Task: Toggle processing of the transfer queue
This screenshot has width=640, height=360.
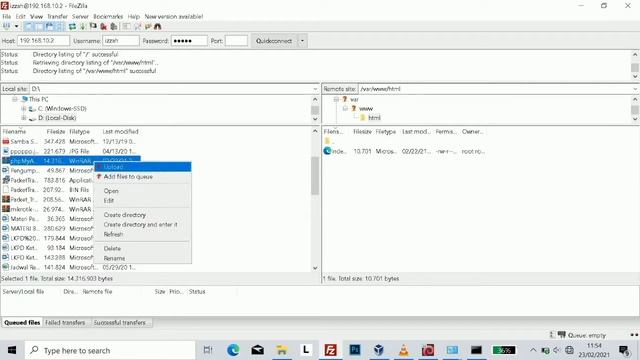Action: [83, 27]
